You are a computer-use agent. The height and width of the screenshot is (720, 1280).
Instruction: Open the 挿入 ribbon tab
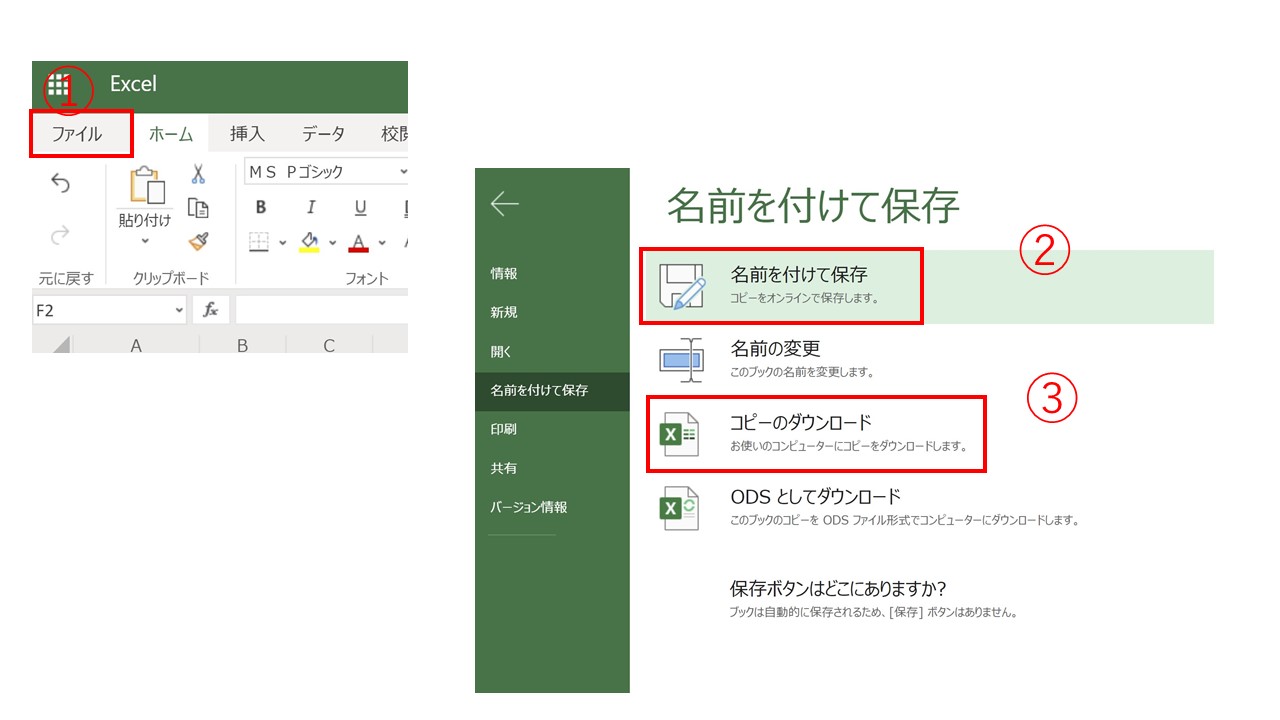(247, 134)
